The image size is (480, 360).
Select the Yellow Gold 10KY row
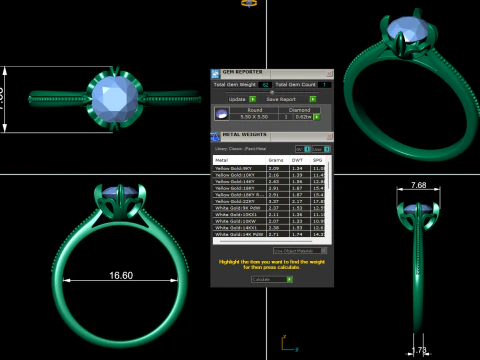coord(269,175)
